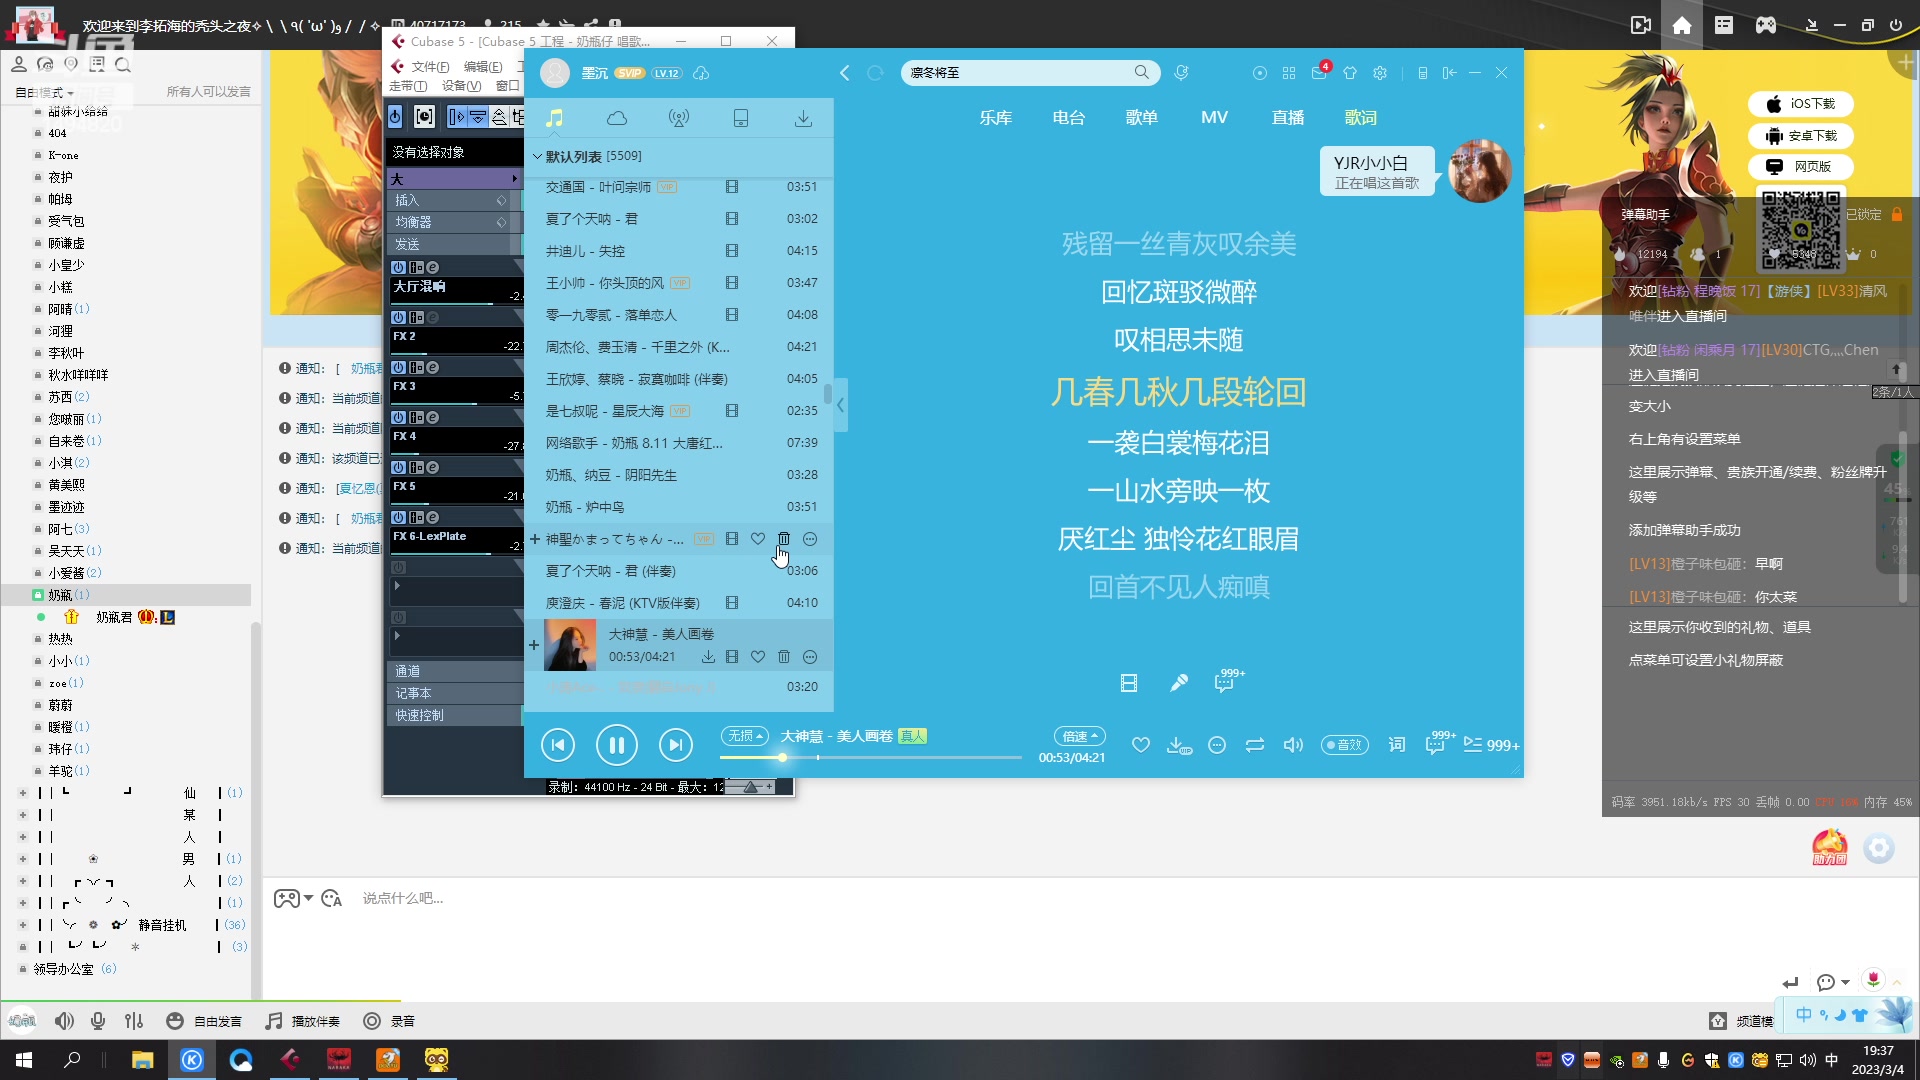Open the game controller dropdown in chat input
The image size is (1920, 1080).
[x=294, y=898]
